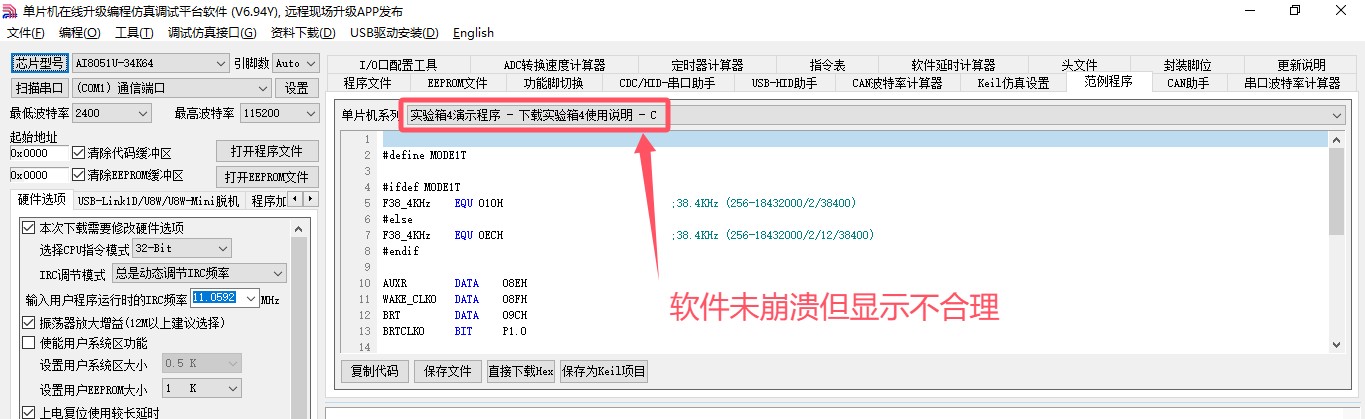This screenshot has height=419, width=1365.
Task: Click the EEPROM start address field beside 清除EEPROM缓冲区
Action: click(x=39, y=175)
